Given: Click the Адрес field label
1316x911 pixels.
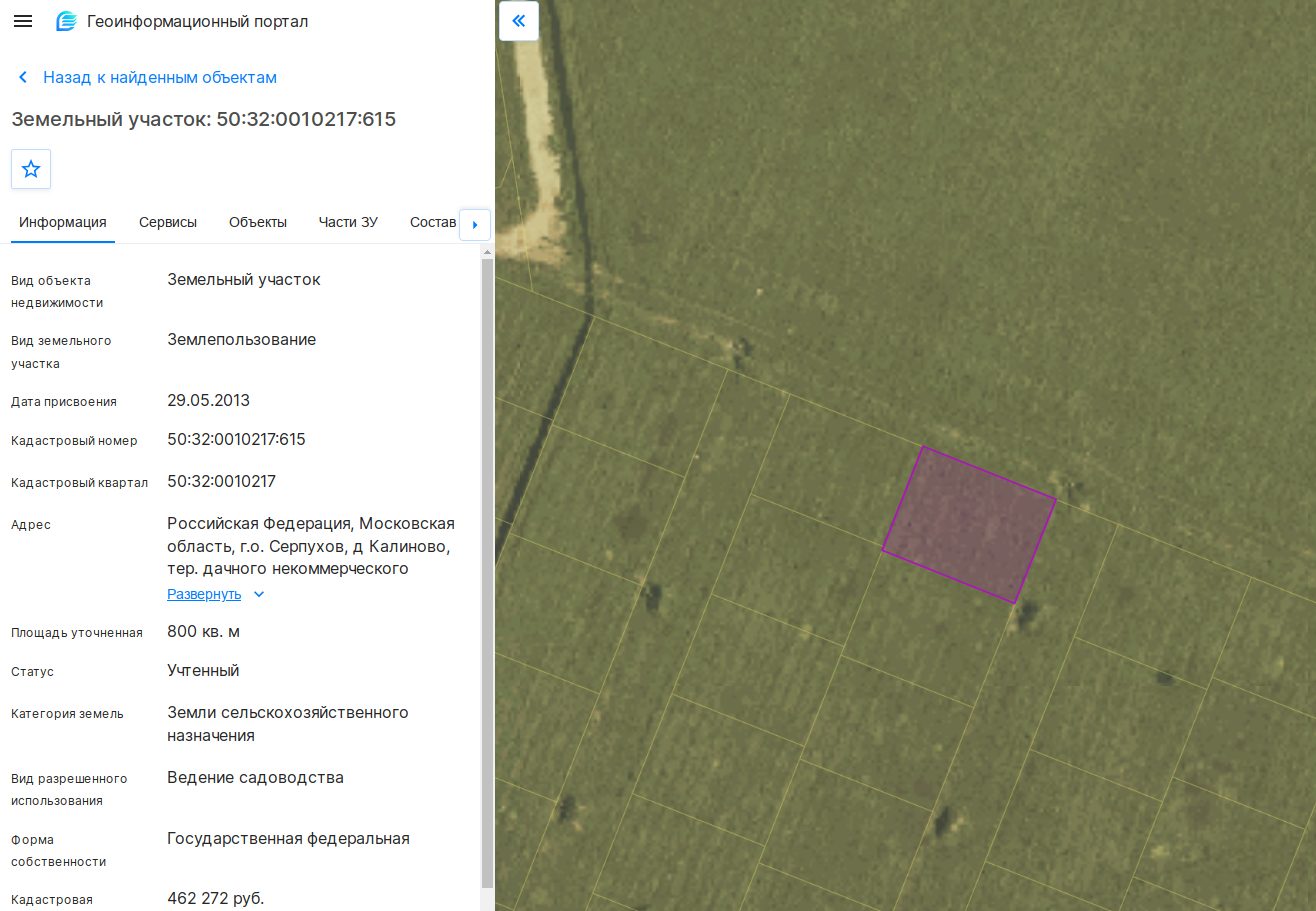Looking at the screenshot, I should [31, 524].
